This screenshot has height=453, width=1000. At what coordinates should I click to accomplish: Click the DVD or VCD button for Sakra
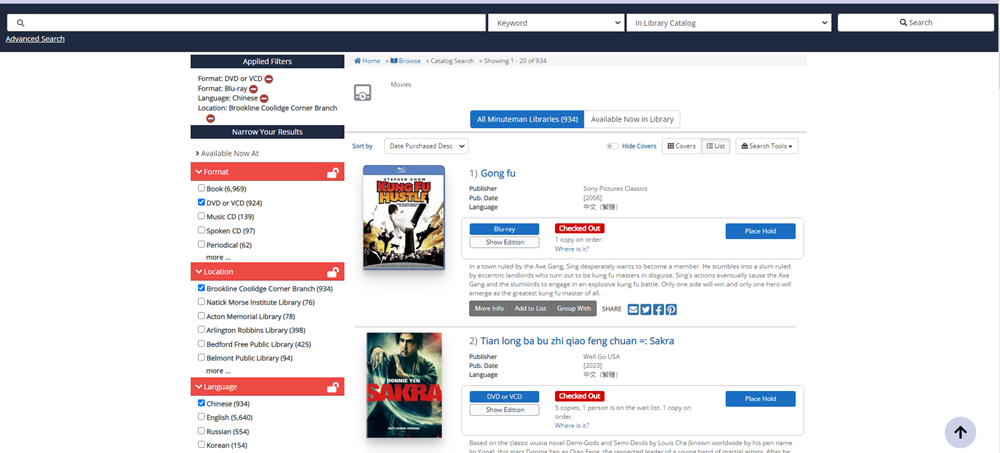[x=504, y=397]
